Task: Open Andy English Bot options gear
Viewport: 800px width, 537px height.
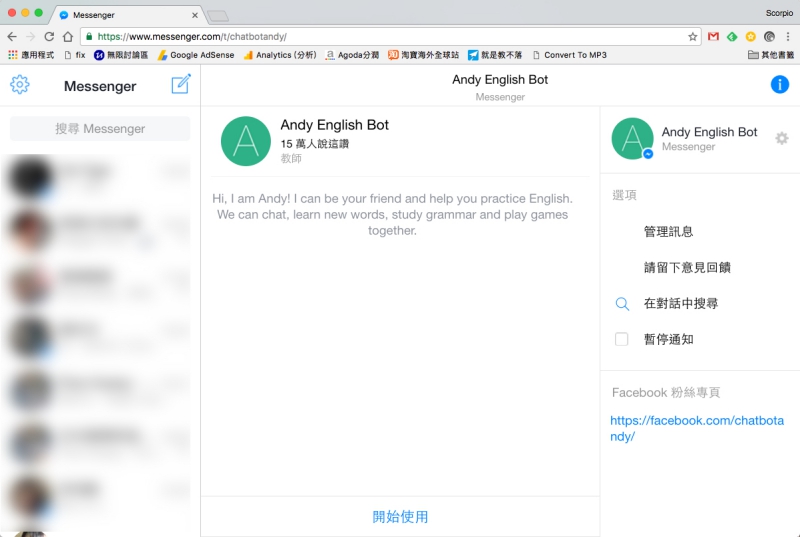Action: point(782,139)
